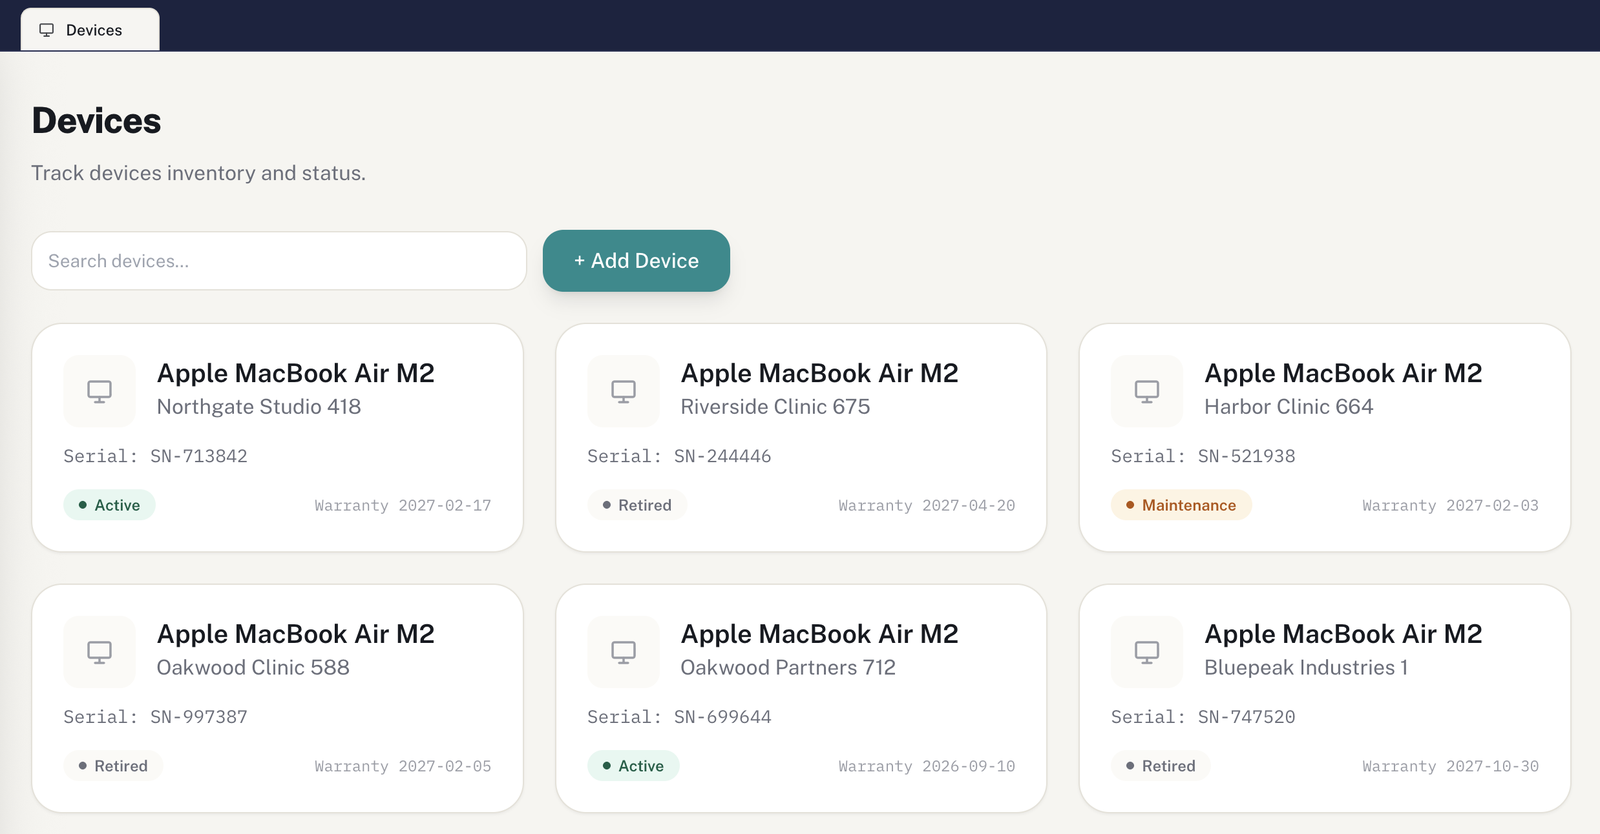Open Riverside Clinic 675 location text
Image resolution: width=1600 pixels, height=834 pixels.
[x=775, y=407]
